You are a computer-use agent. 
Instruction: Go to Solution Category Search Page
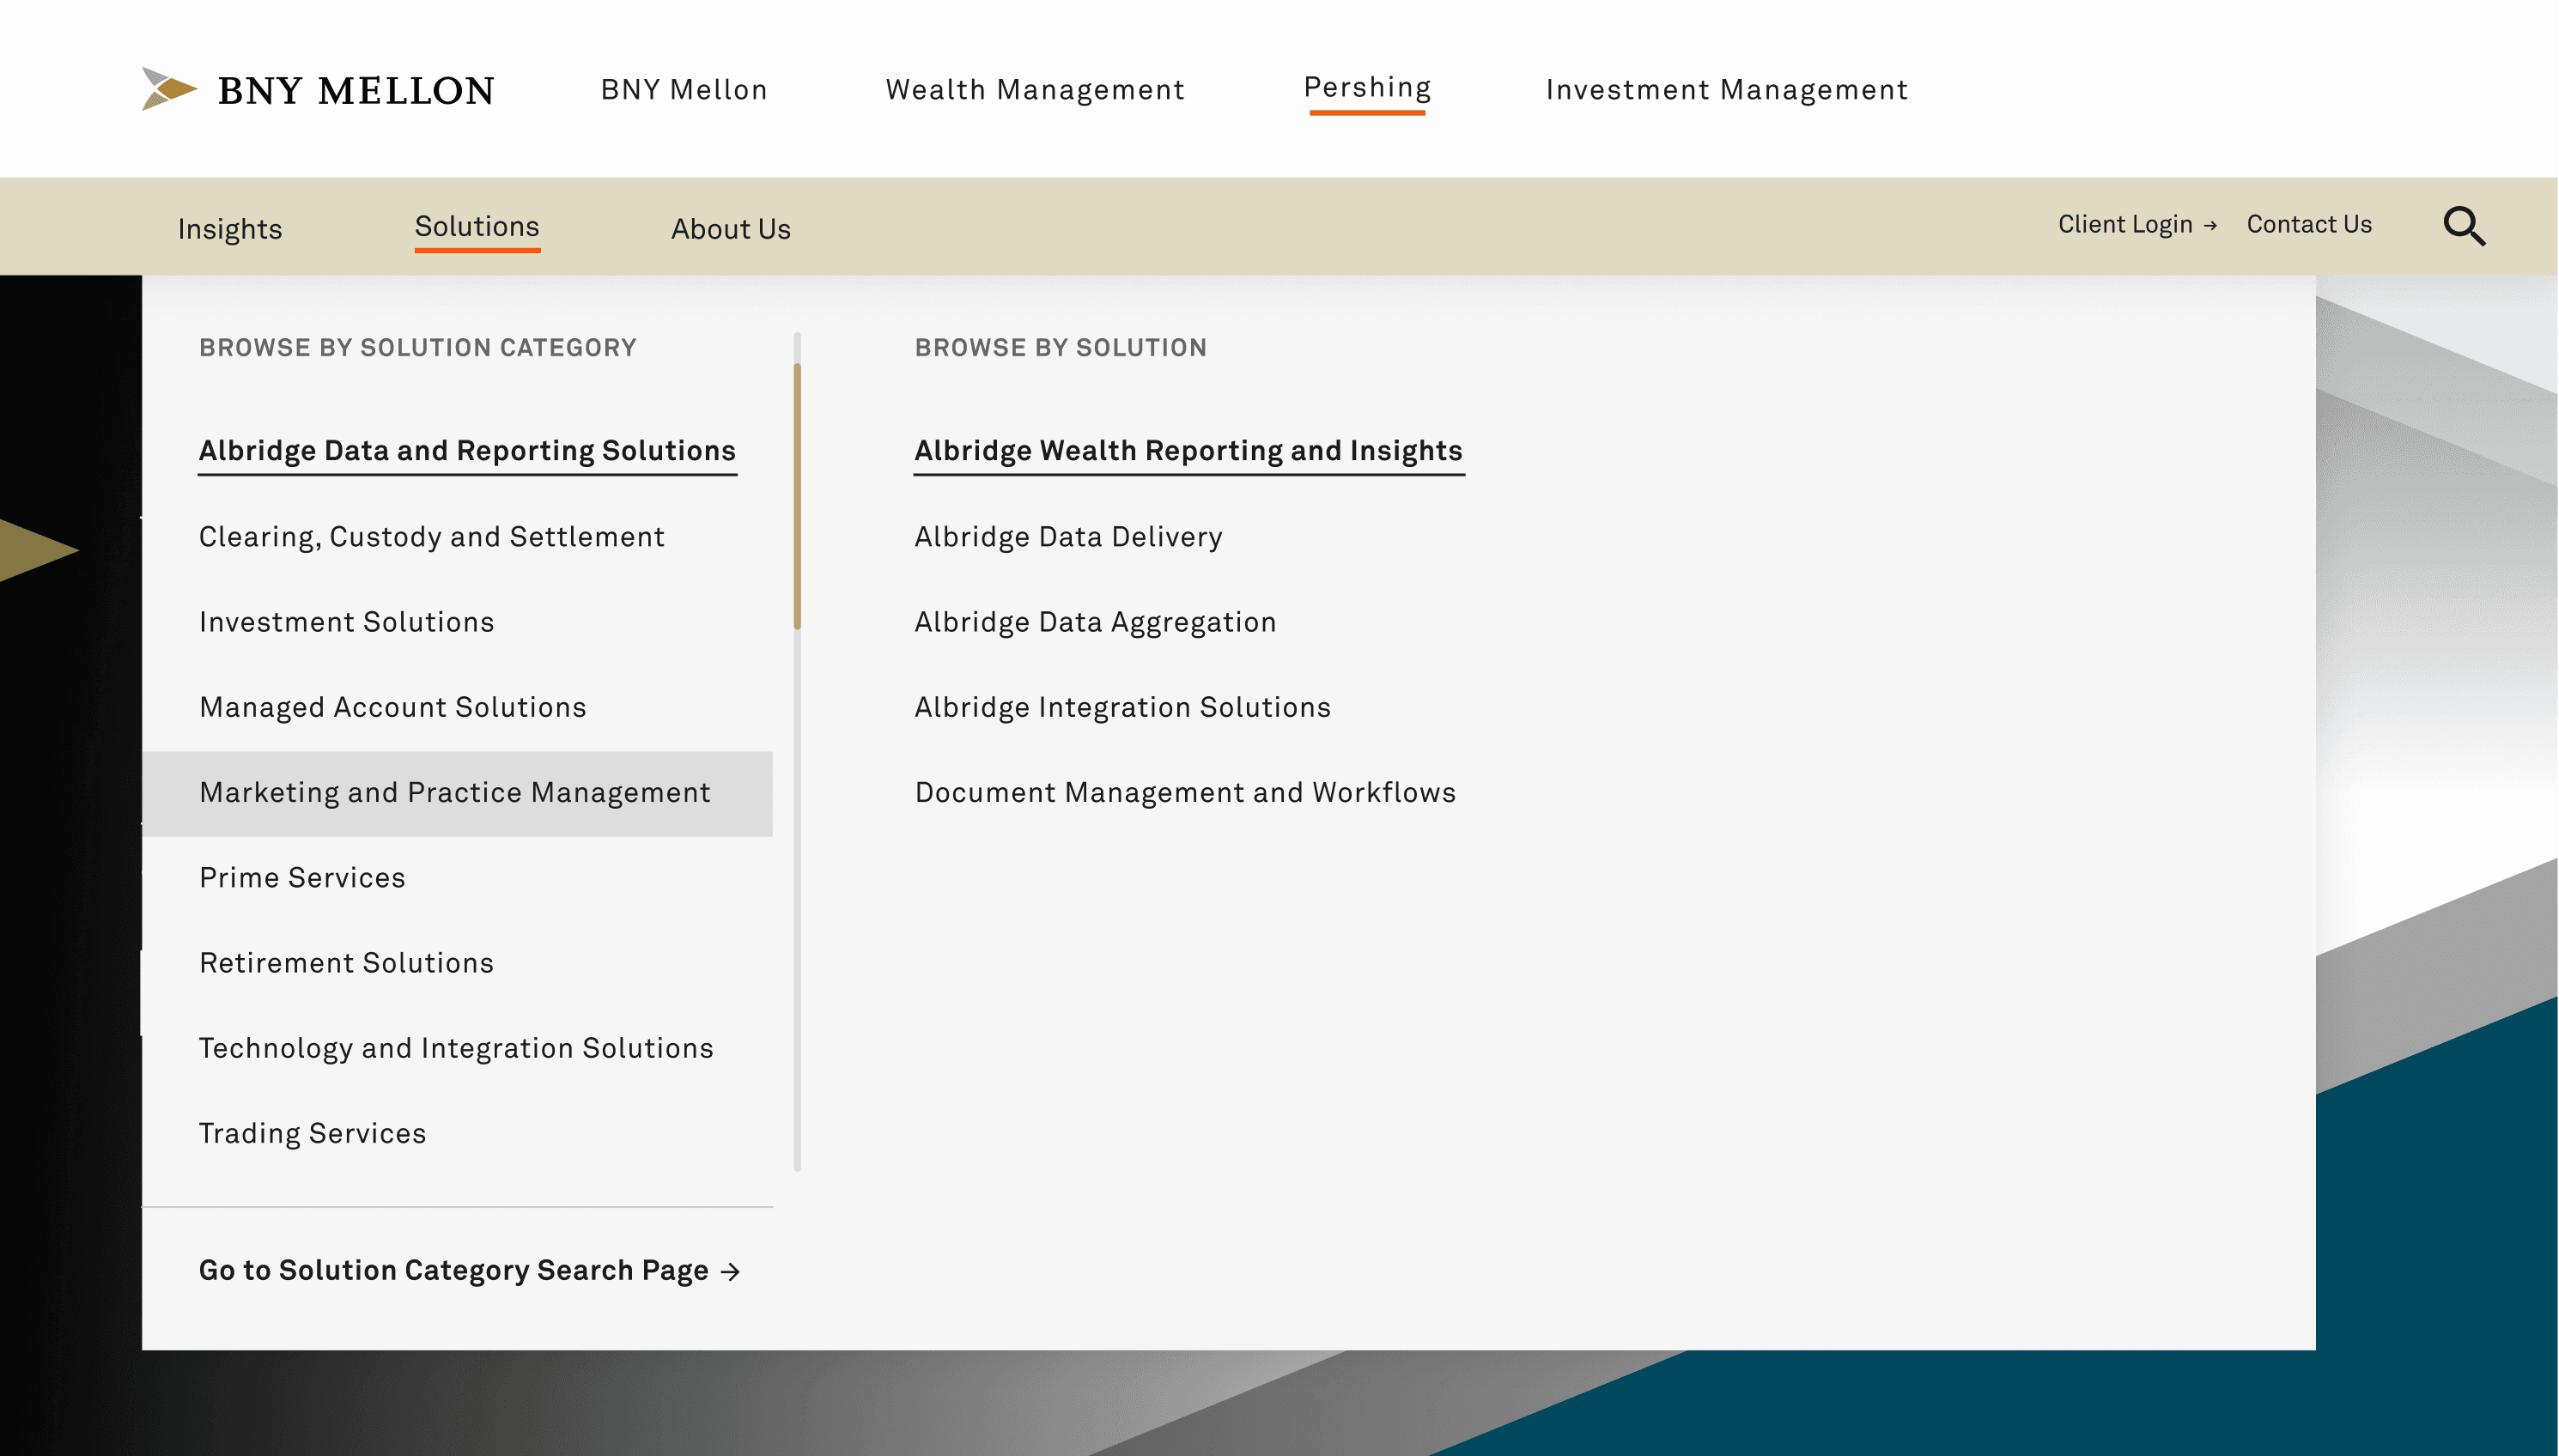click(x=469, y=1270)
